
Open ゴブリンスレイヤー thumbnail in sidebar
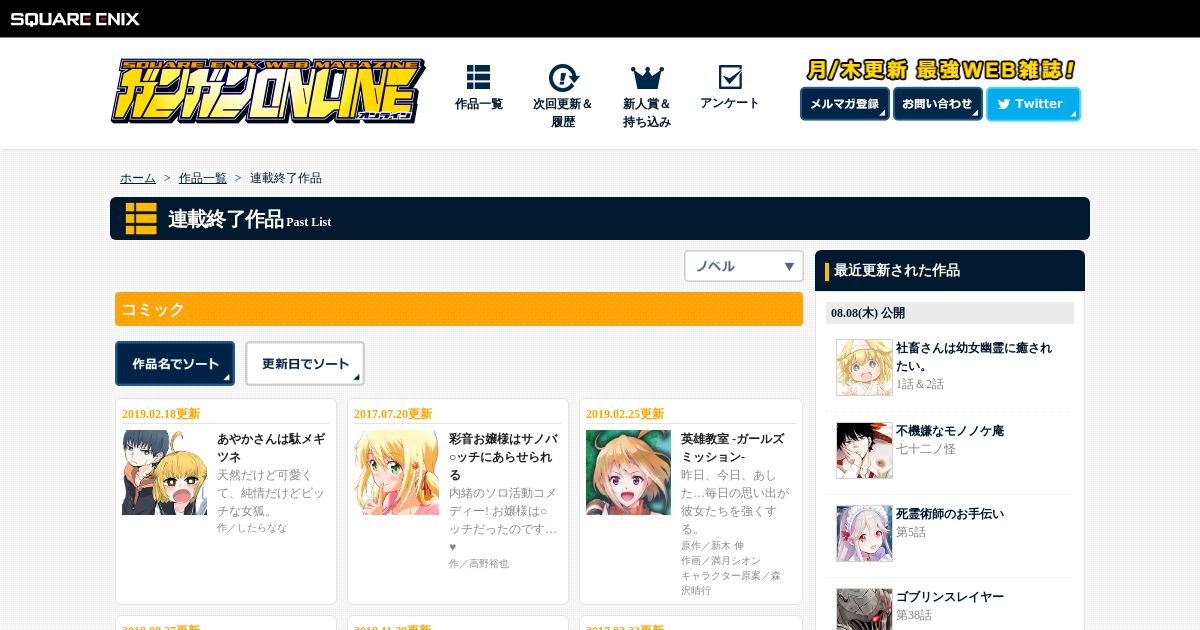(864, 609)
